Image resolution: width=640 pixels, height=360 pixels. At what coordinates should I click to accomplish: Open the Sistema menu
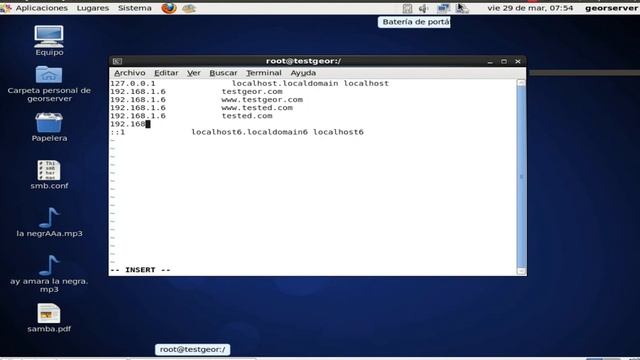[x=135, y=8]
